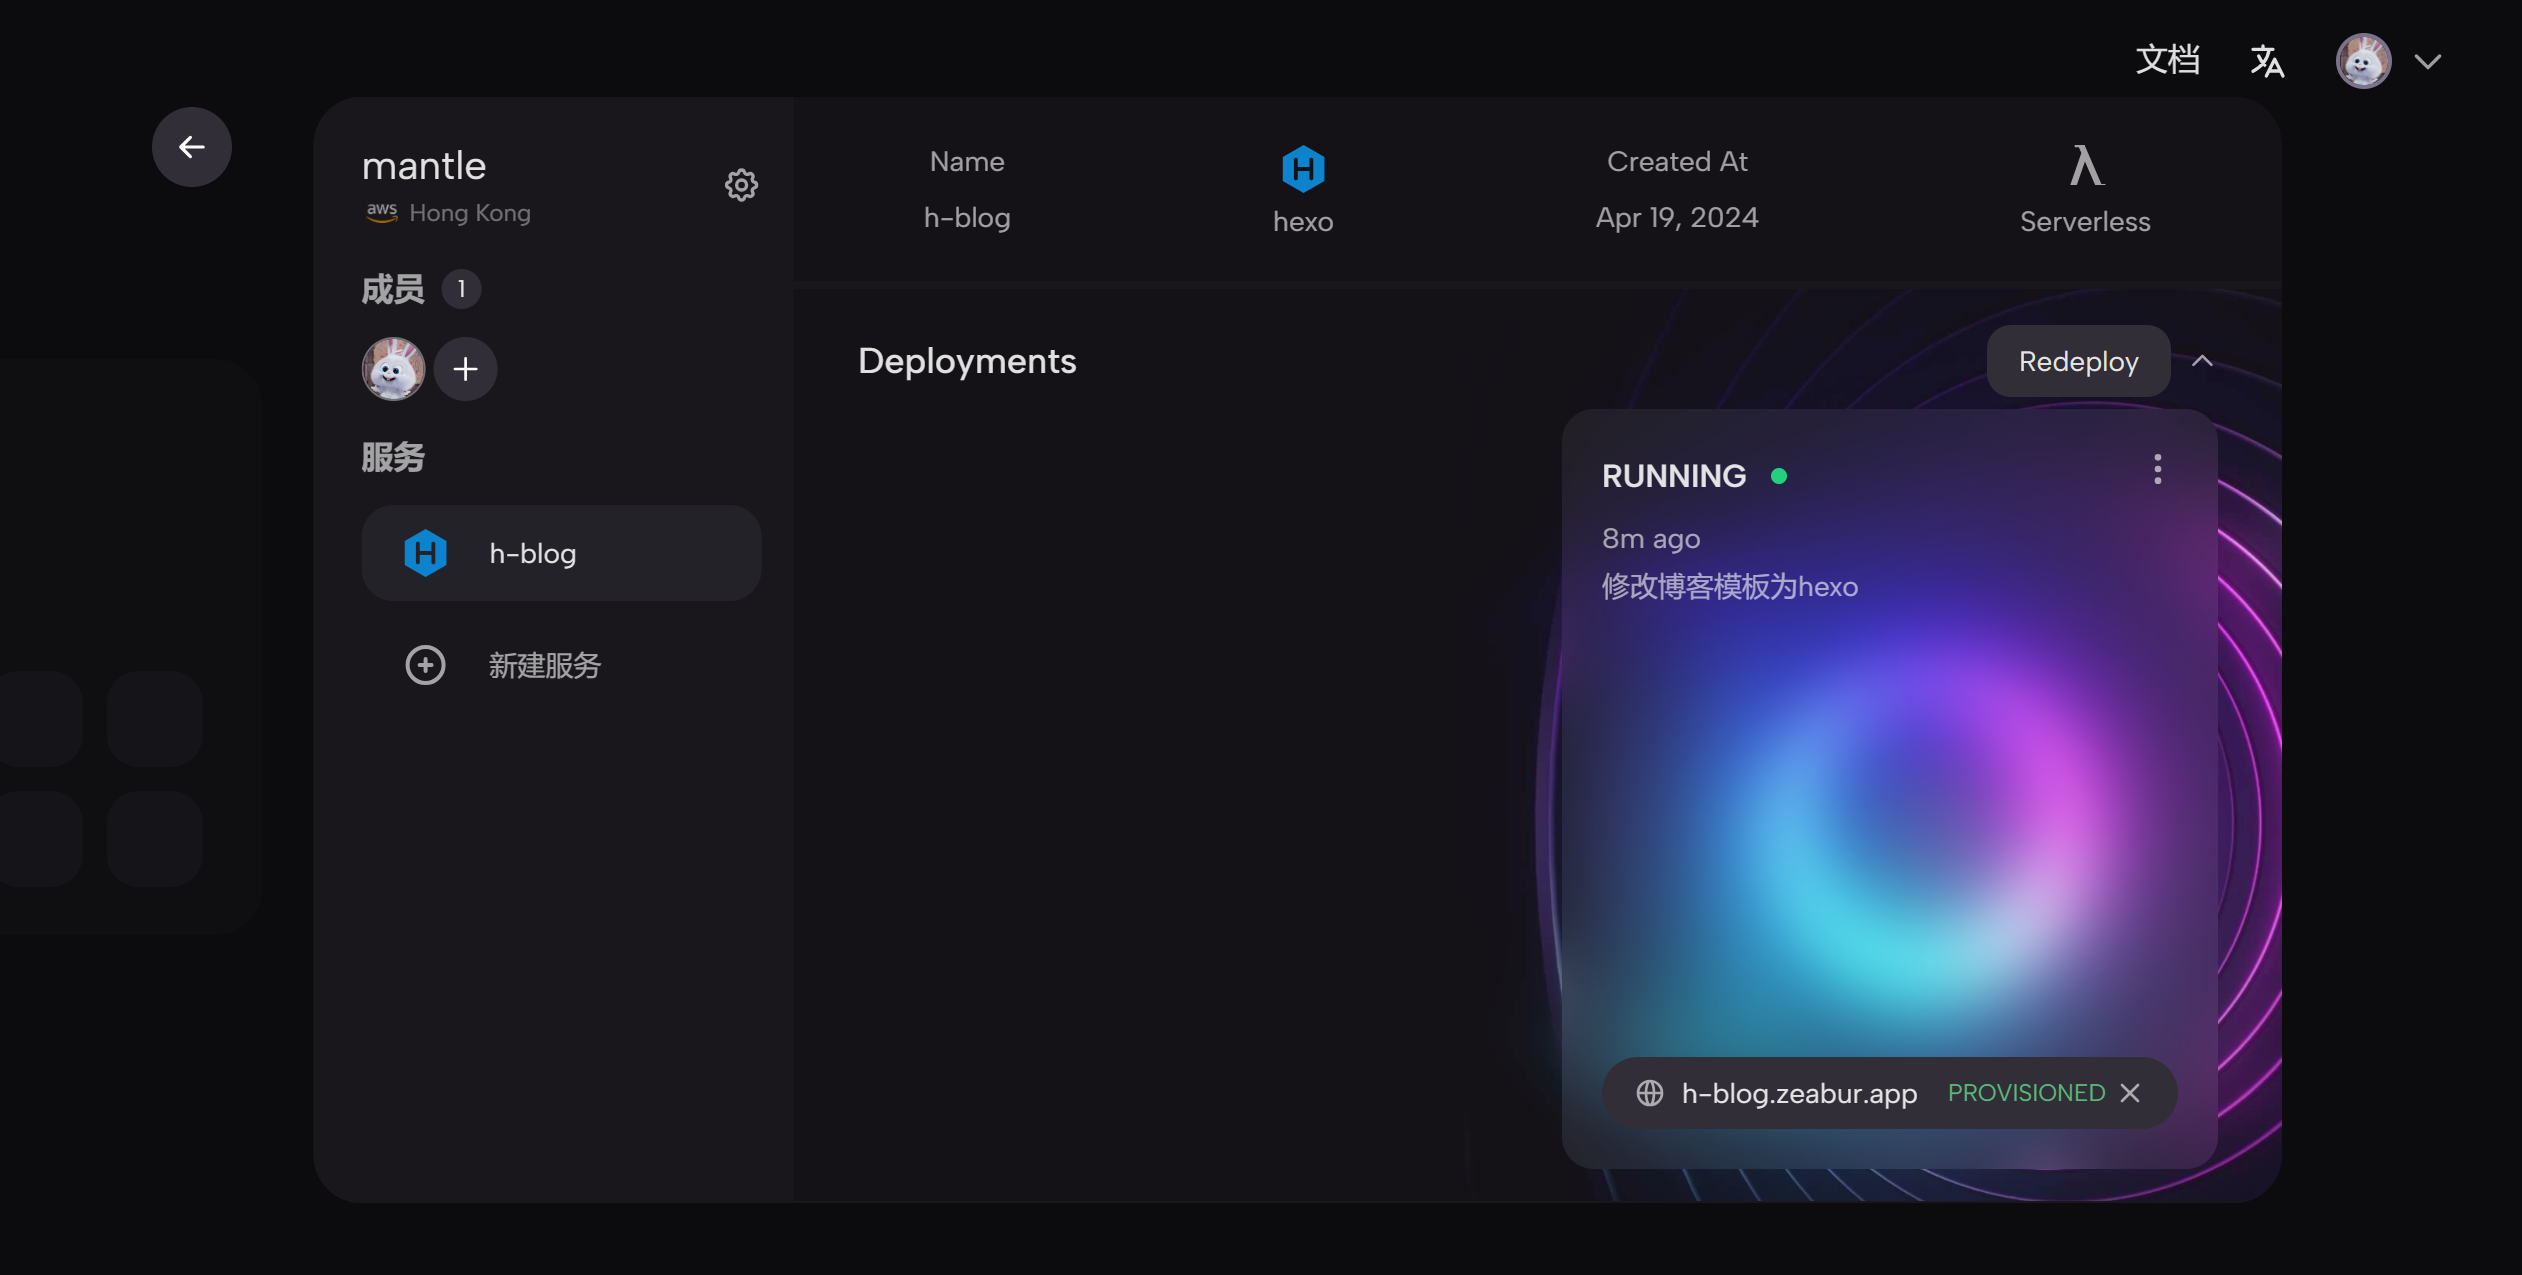This screenshot has width=2522, height=1275.
Task: Click the globe icon beside domain
Action: (x=1650, y=1093)
